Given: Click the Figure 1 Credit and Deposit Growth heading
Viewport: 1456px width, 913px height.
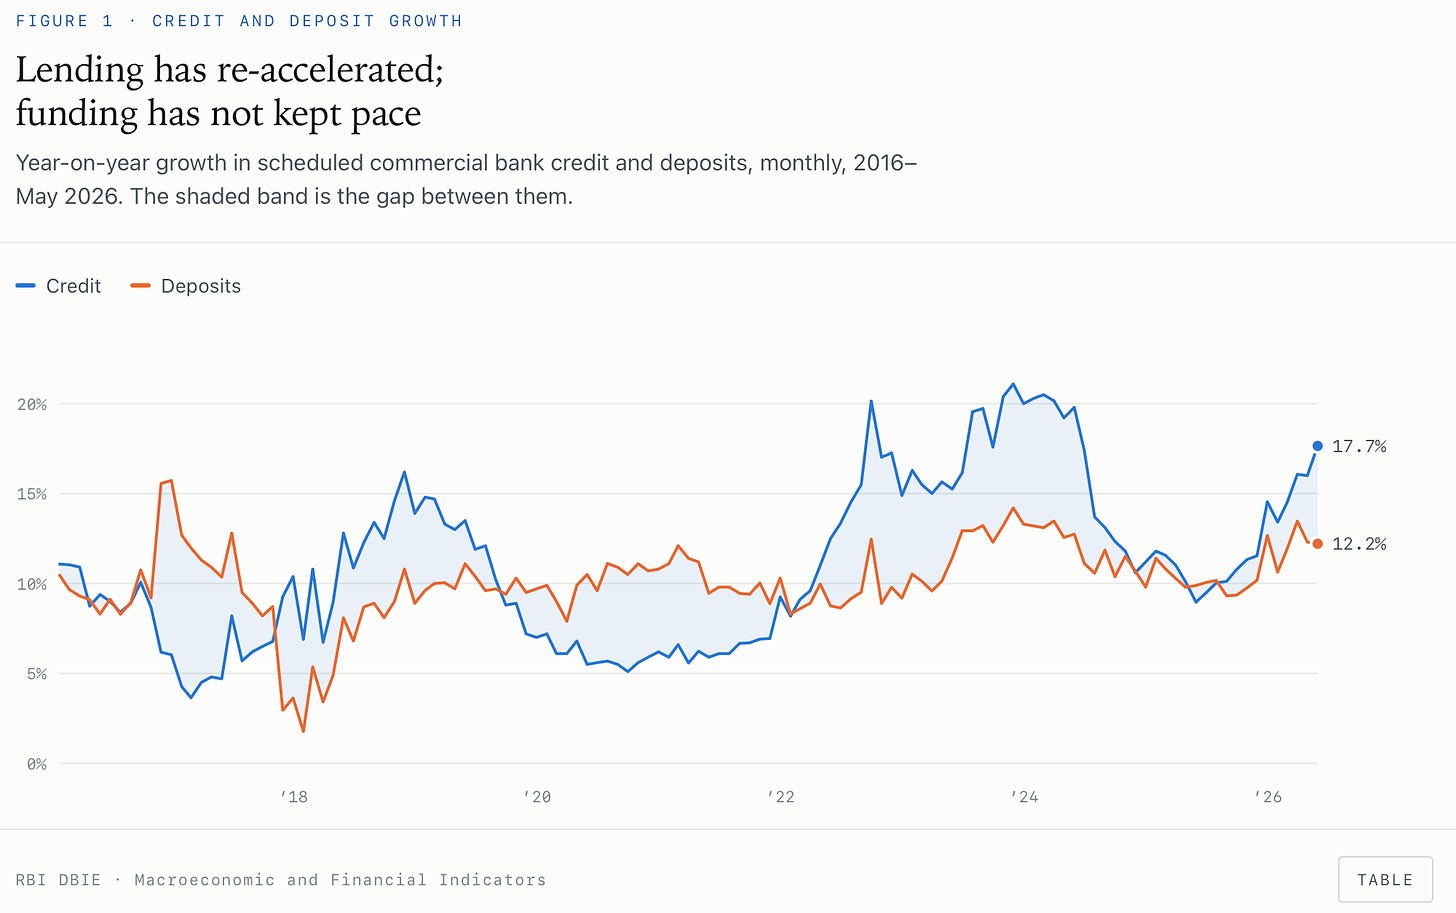Looking at the screenshot, I should [x=239, y=21].
